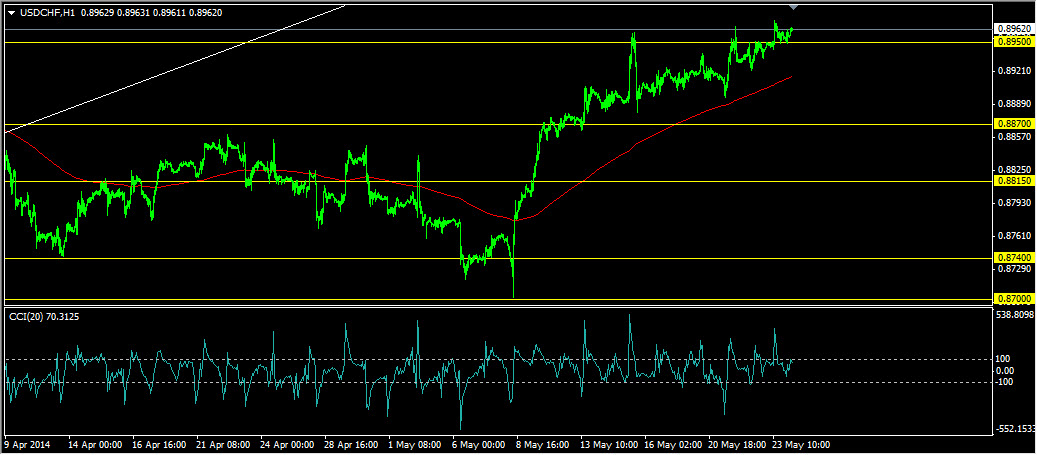The width and height of the screenshot is (1037, 455).
Task: Select the yellow 0.88150 price label
Action: tap(1013, 181)
